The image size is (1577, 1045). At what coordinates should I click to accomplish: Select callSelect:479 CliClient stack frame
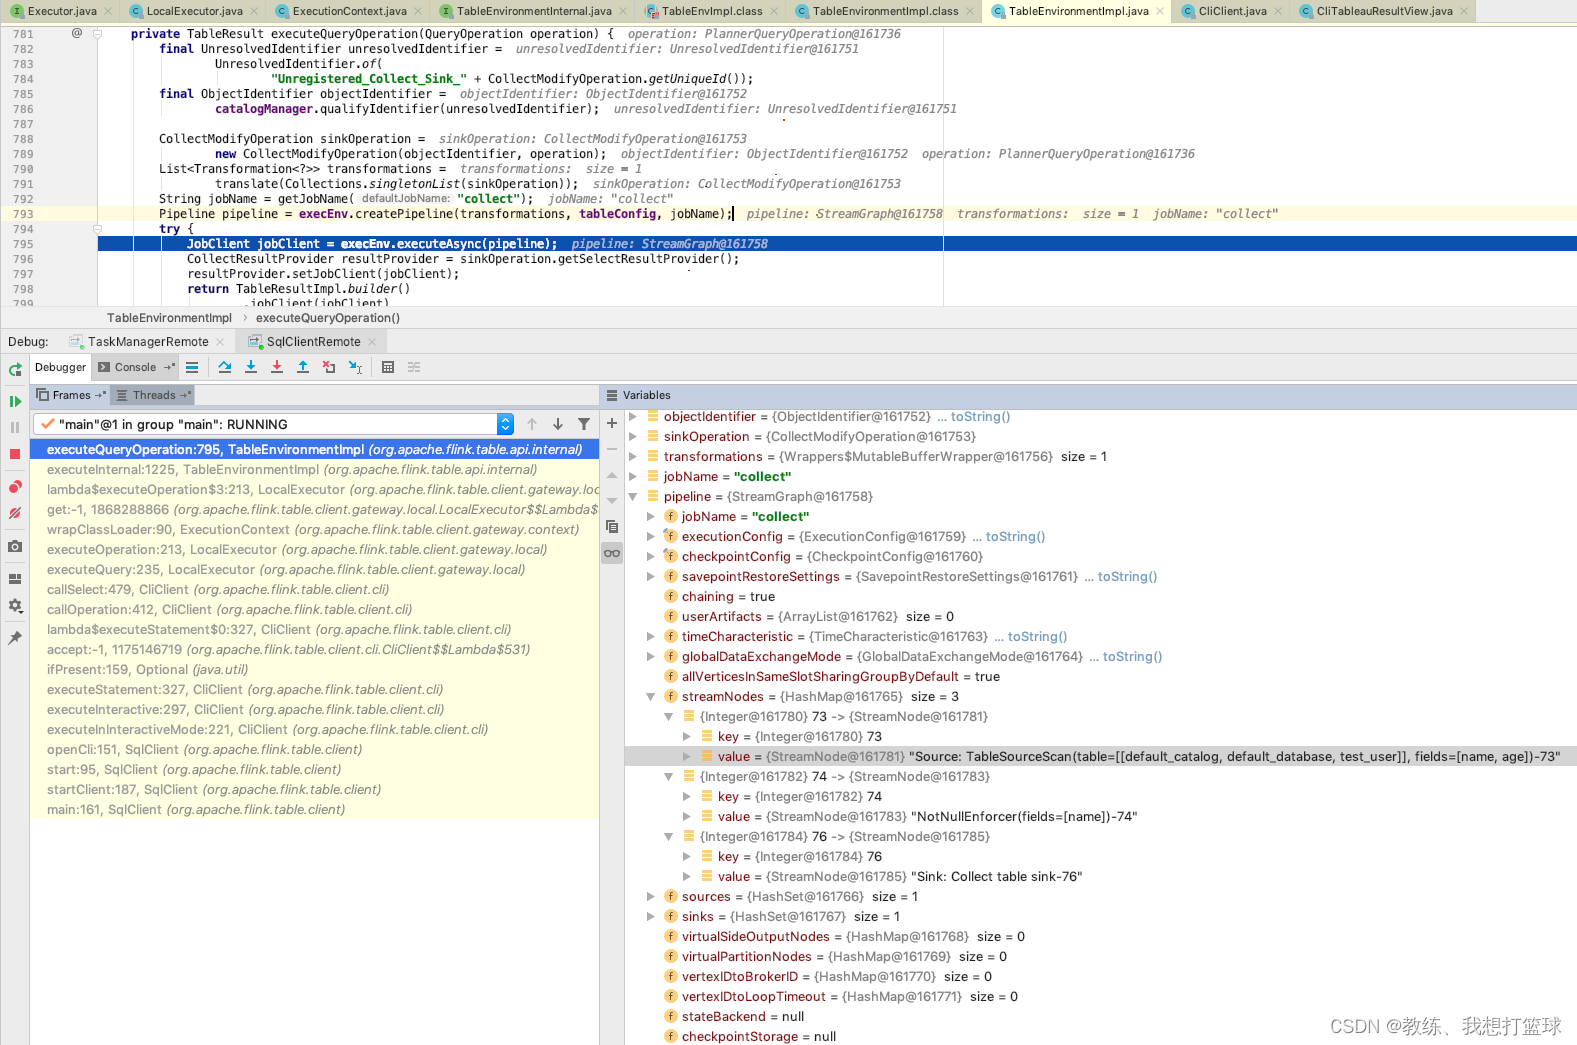click(x=314, y=590)
